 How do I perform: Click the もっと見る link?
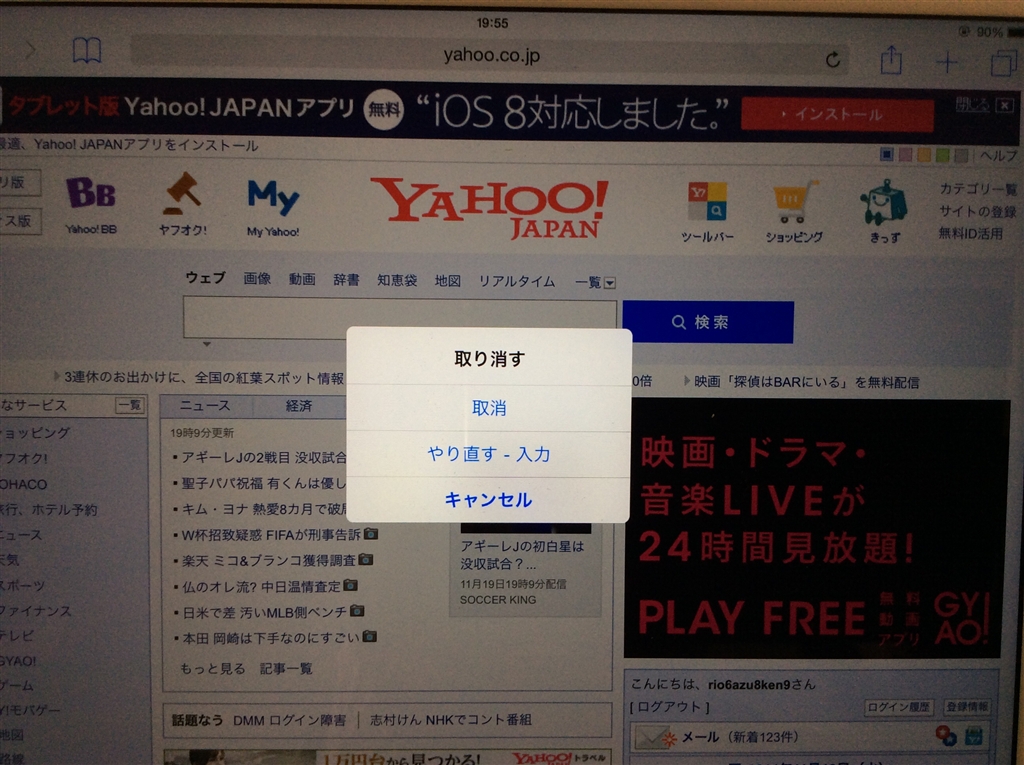[212, 668]
